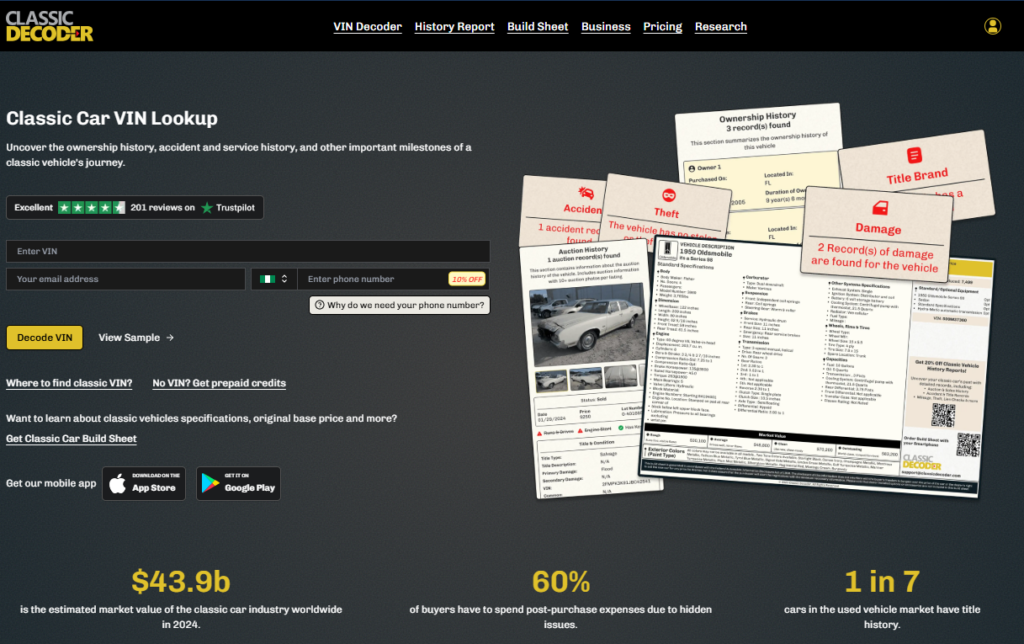Image resolution: width=1024 pixels, height=644 pixels.
Task: Click the Apple logo on App Store badge
Action: (118, 483)
